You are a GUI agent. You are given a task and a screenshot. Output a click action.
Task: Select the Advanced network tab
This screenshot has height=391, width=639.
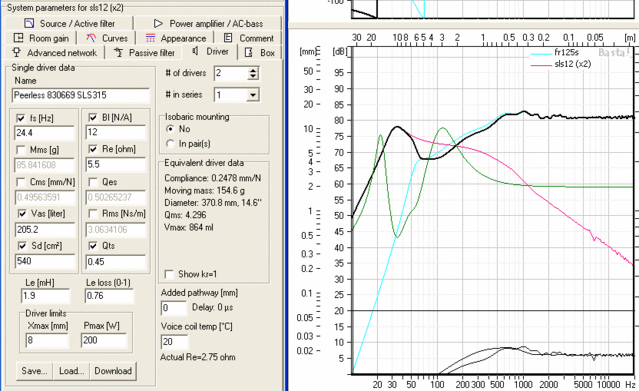click(55, 53)
